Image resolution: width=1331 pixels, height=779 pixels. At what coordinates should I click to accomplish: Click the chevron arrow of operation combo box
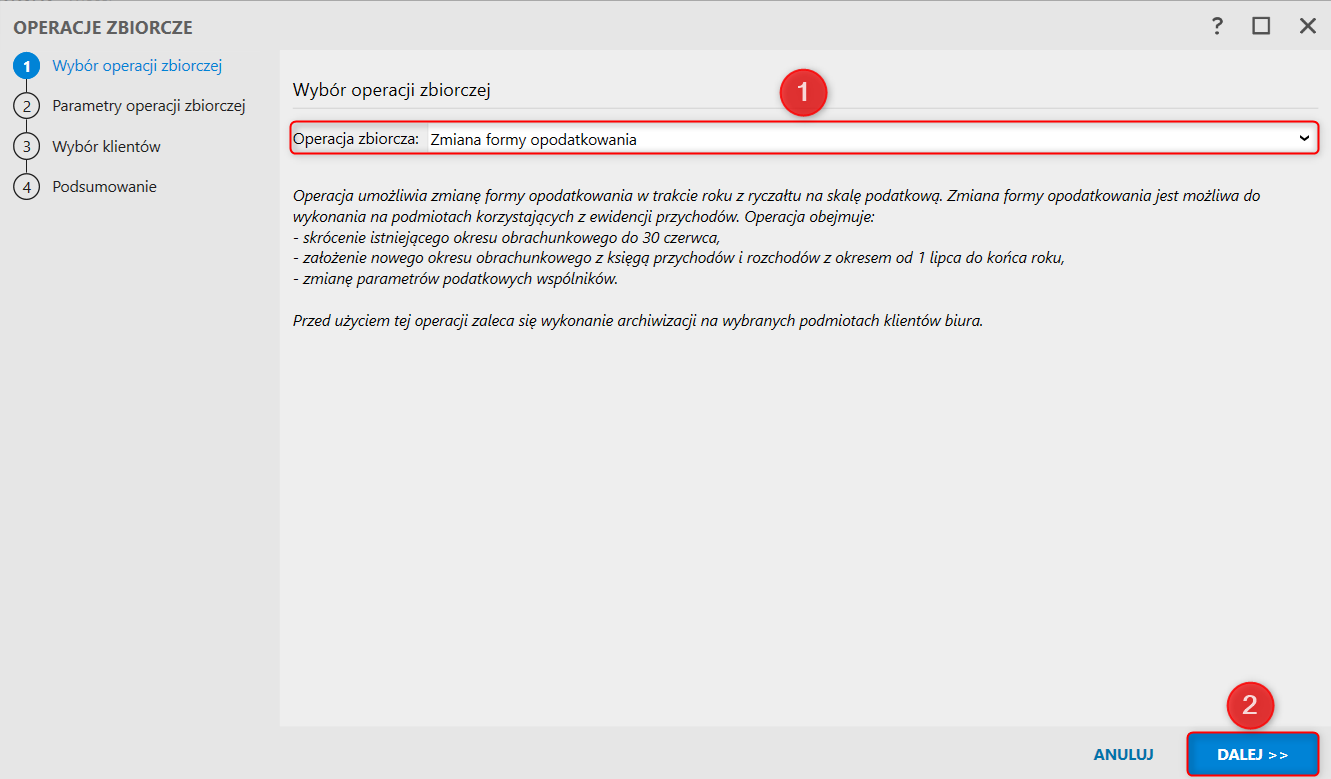(1304, 138)
